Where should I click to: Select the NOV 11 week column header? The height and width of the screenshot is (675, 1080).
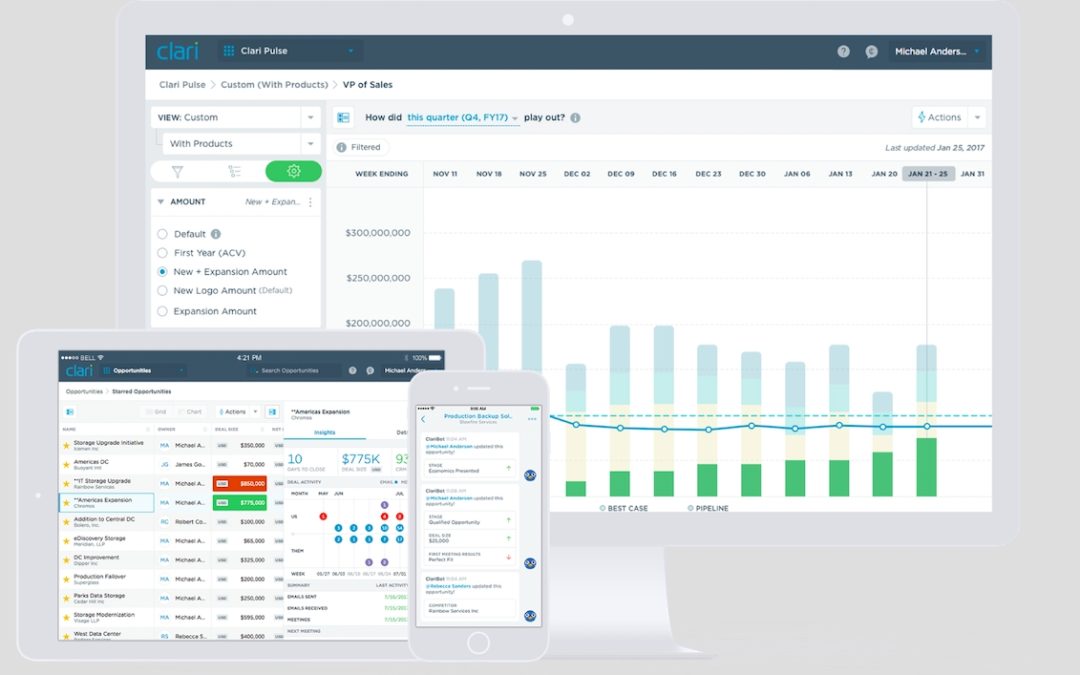point(445,174)
